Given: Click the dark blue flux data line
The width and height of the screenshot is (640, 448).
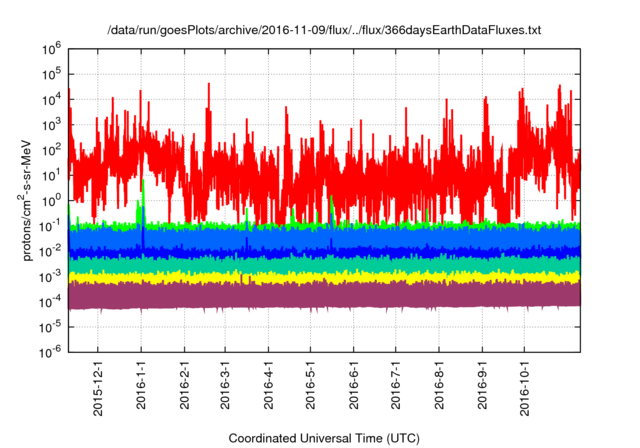Looking at the screenshot, I should (x=324, y=253).
